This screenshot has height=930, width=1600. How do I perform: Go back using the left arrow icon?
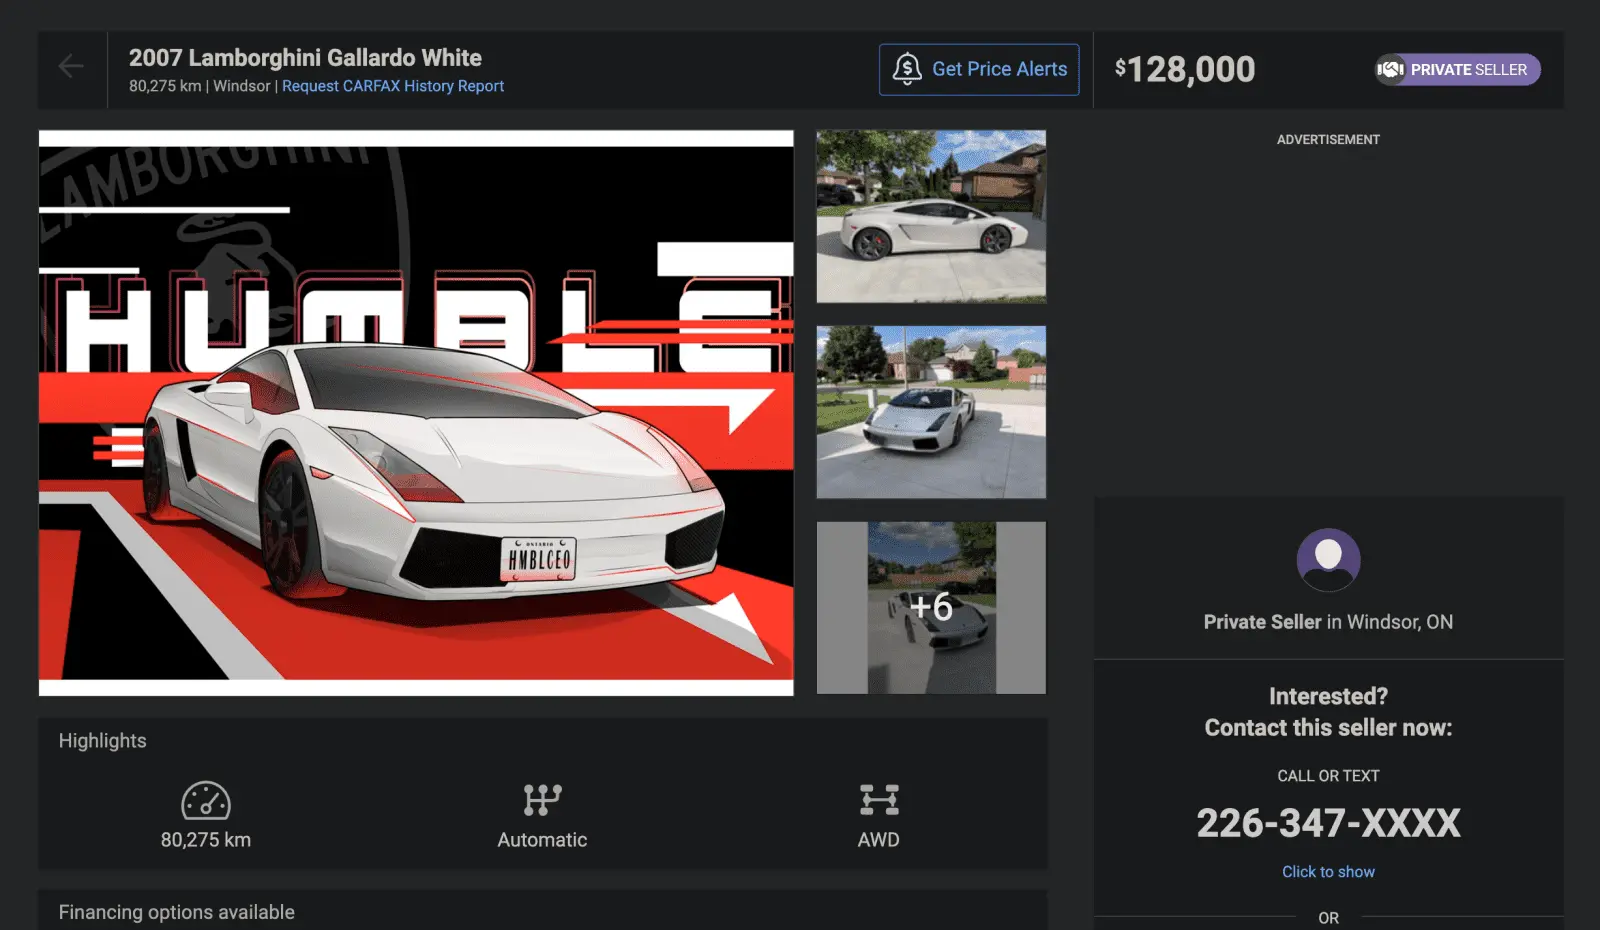coord(71,67)
